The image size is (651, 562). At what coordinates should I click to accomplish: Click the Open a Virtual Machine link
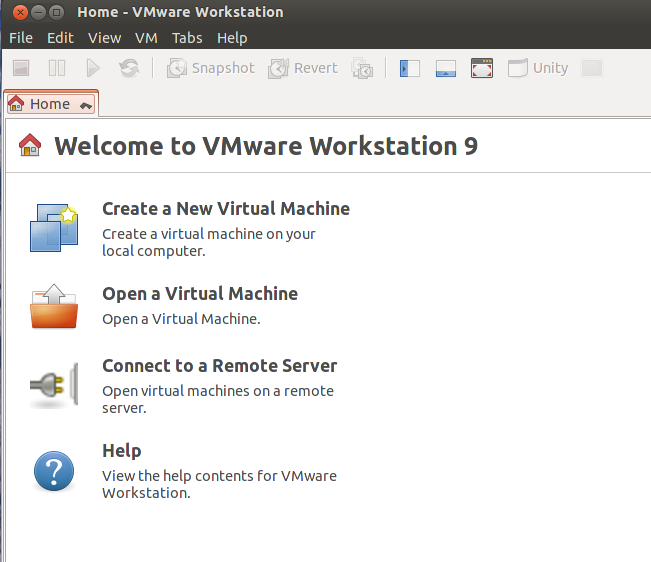[200, 293]
